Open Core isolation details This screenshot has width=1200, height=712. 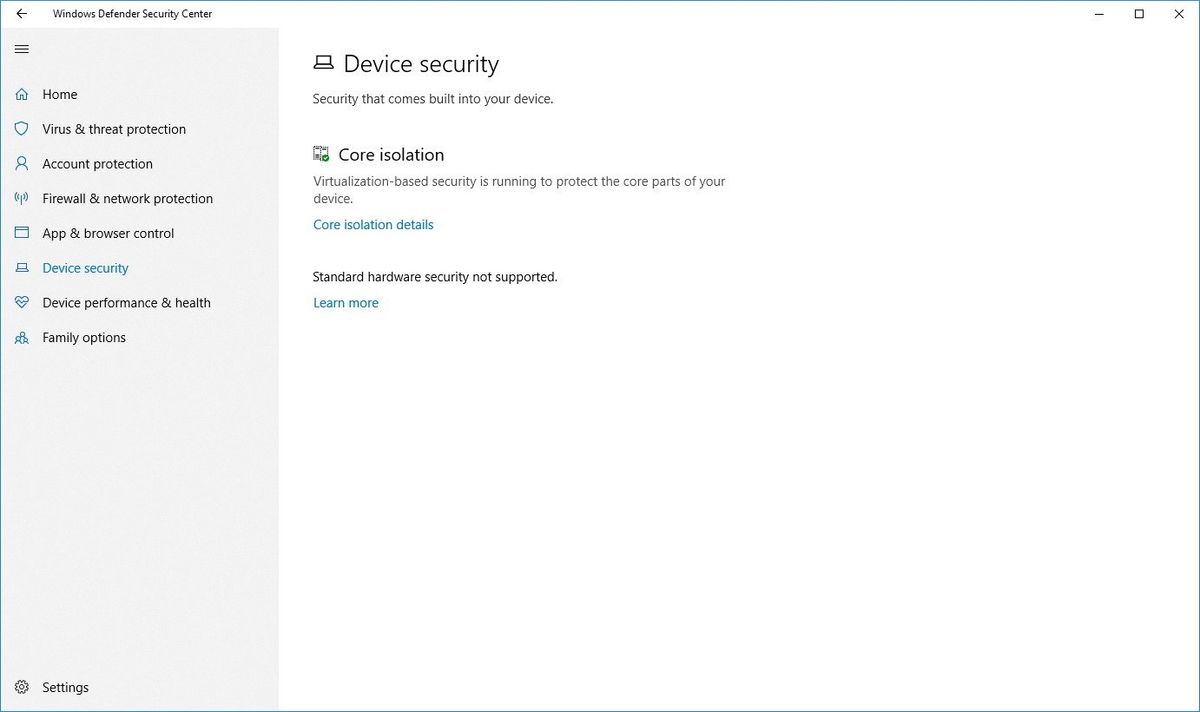pos(372,224)
